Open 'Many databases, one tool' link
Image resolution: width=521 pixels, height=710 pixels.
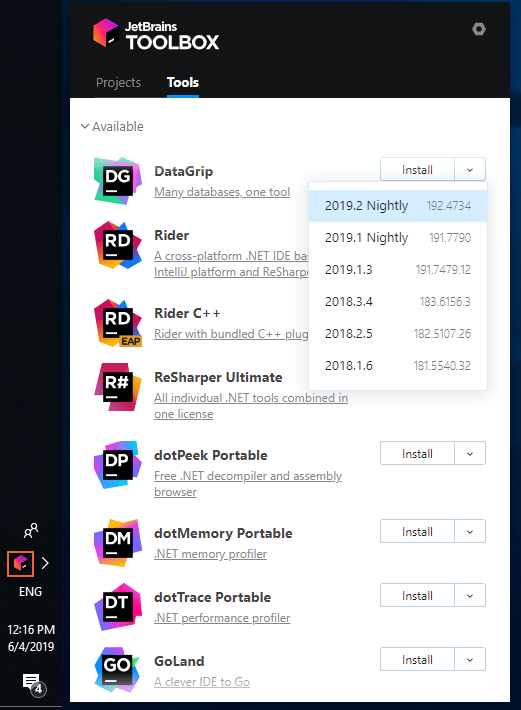click(x=222, y=192)
